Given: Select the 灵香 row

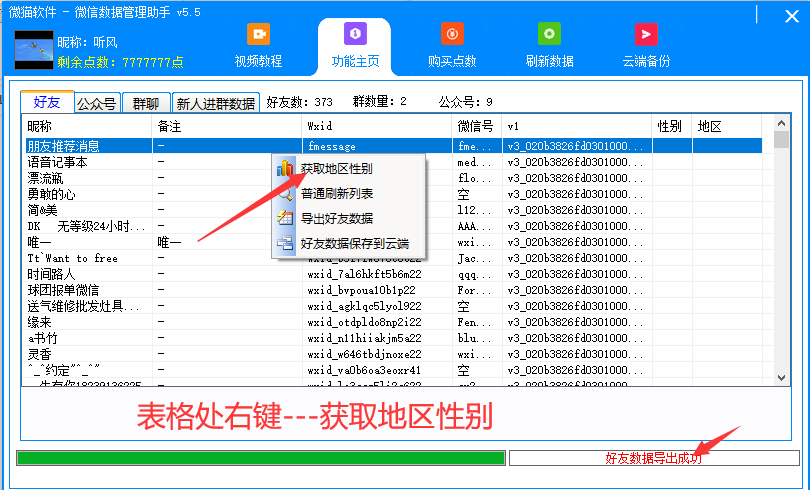Looking at the screenshot, I should tap(393, 354).
